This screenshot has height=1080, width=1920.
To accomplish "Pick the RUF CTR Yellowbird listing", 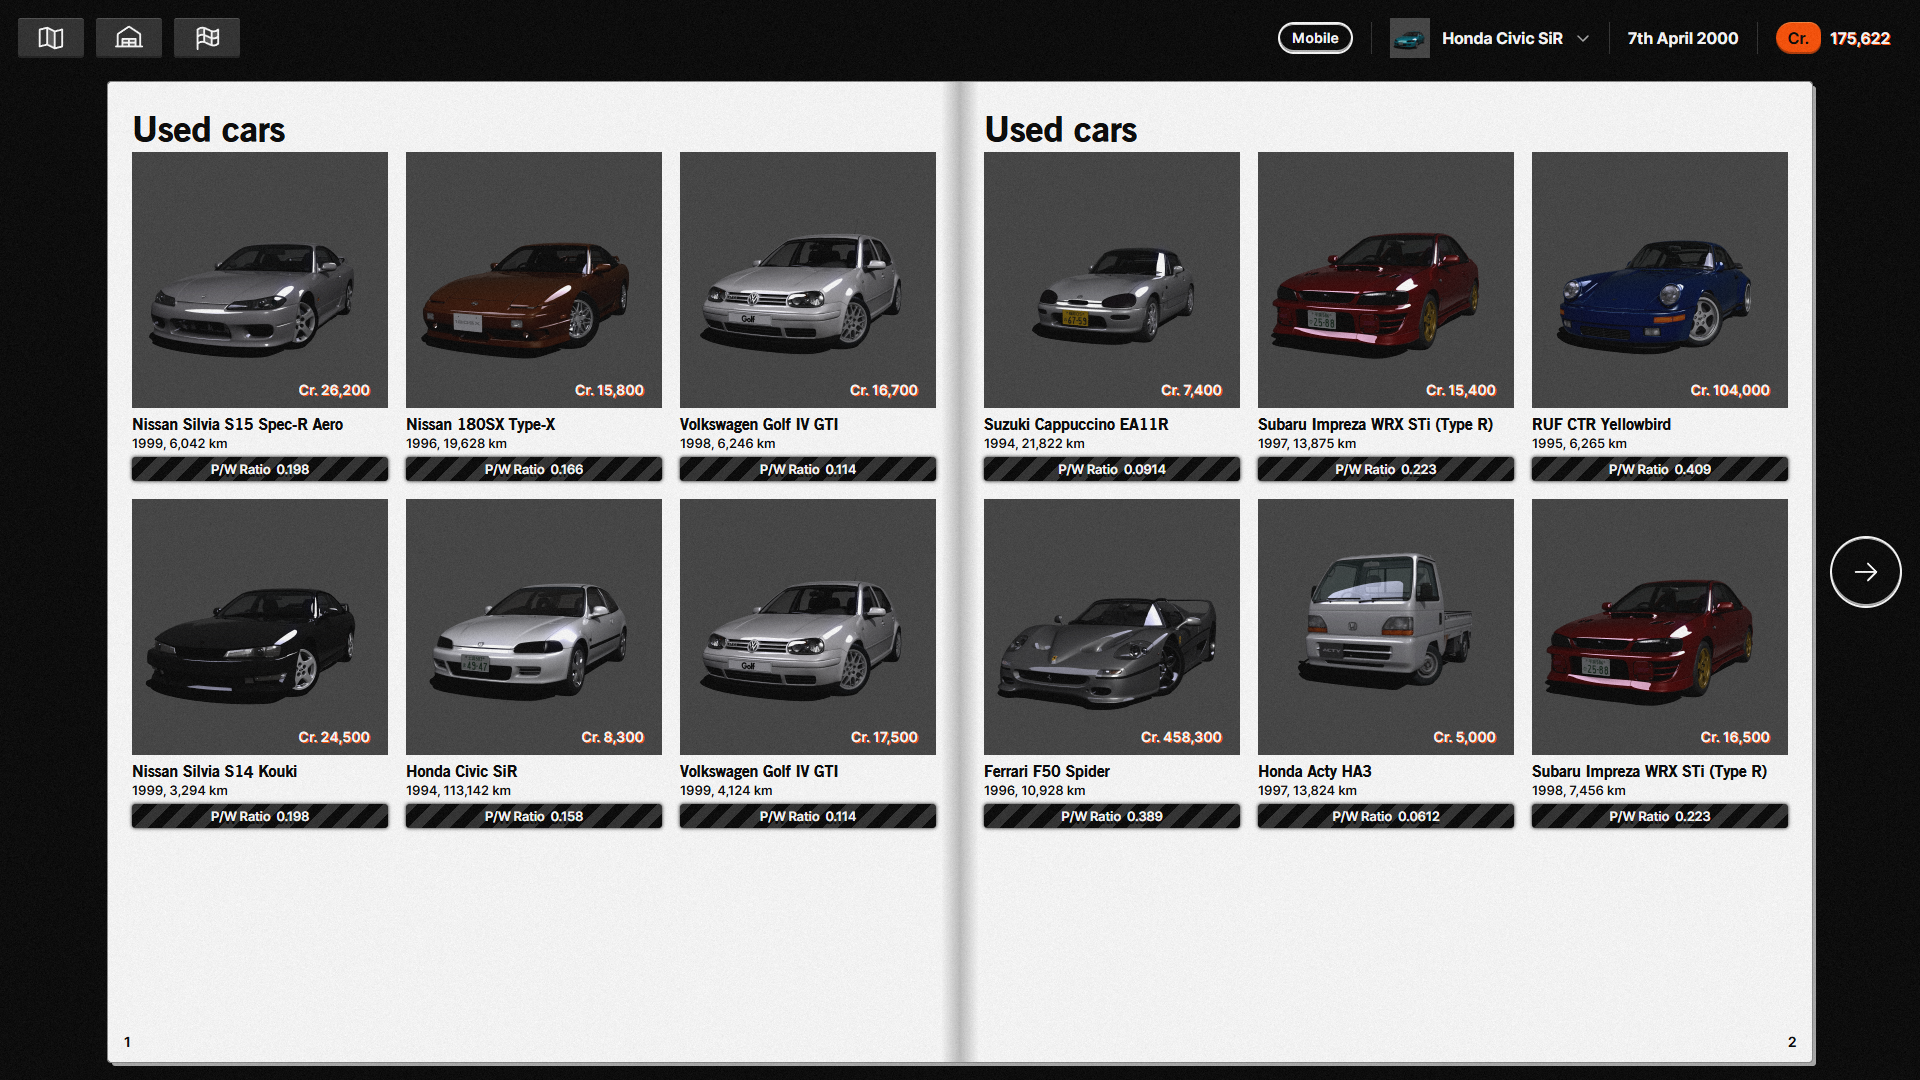I will click(1659, 280).
